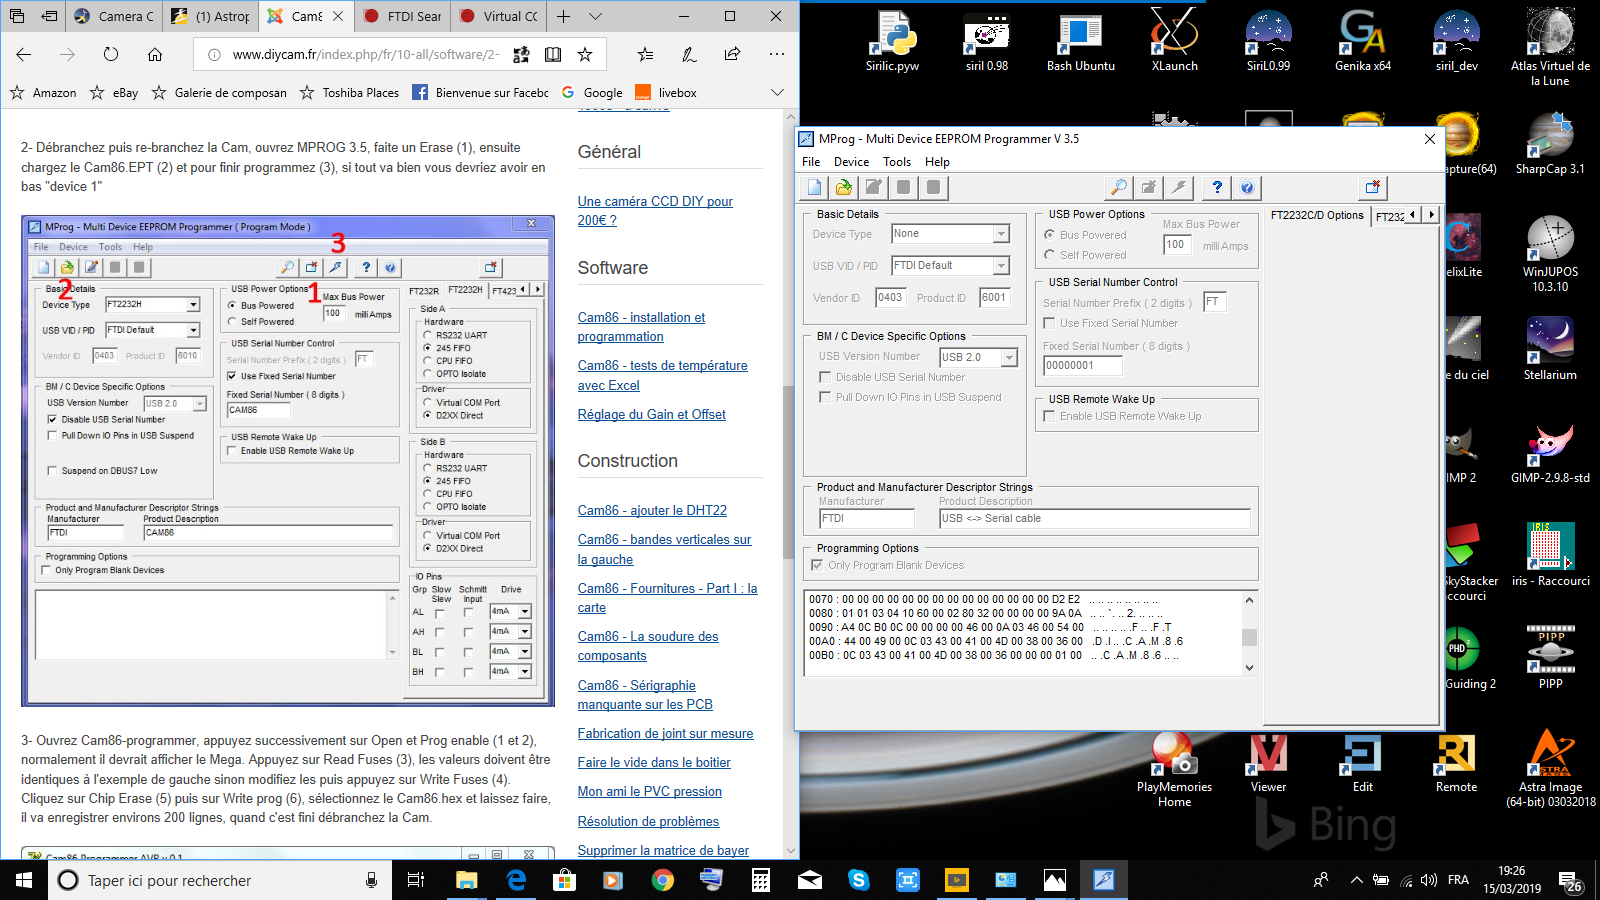Screen dimensions: 1600x900
Task: Open the Résolution de problèmes link
Action: pyautogui.click(x=648, y=821)
